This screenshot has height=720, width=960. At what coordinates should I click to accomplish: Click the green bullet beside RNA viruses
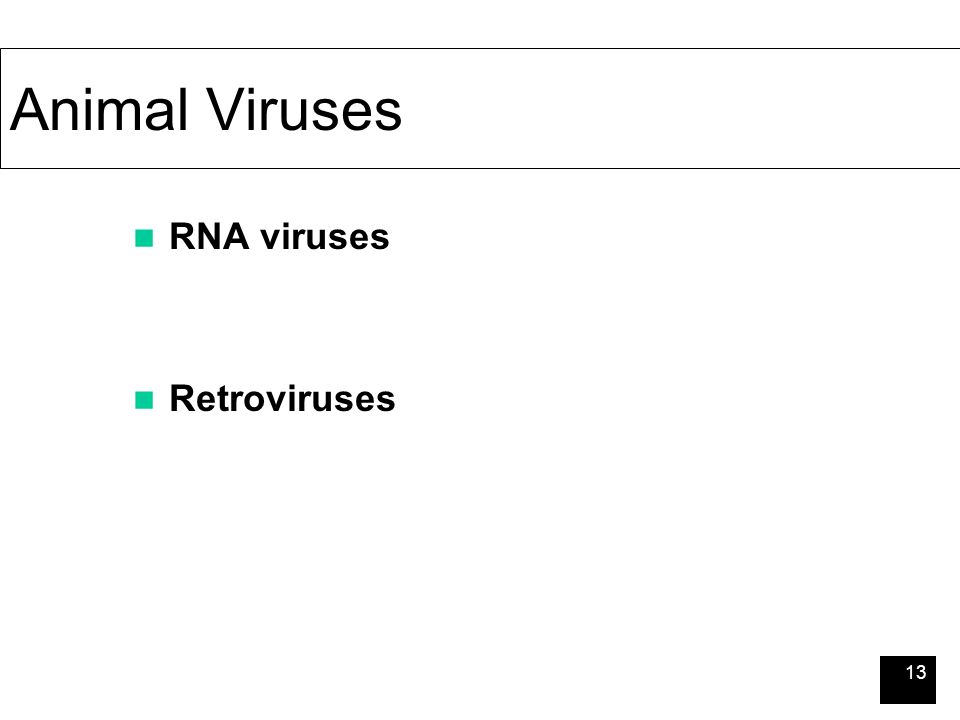pyautogui.click(x=144, y=238)
